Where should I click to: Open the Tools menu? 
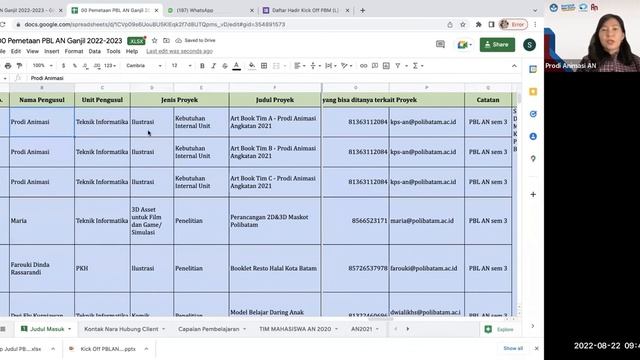click(x=113, y=51)
